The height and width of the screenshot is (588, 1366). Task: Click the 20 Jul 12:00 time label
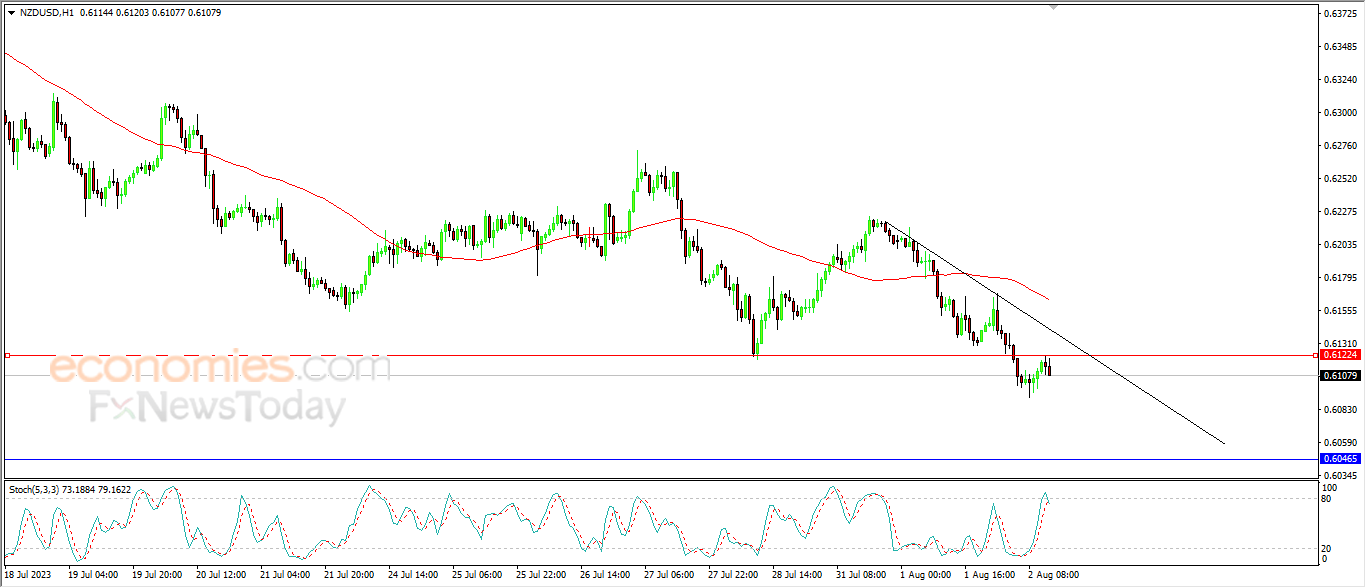coord(220,575)
